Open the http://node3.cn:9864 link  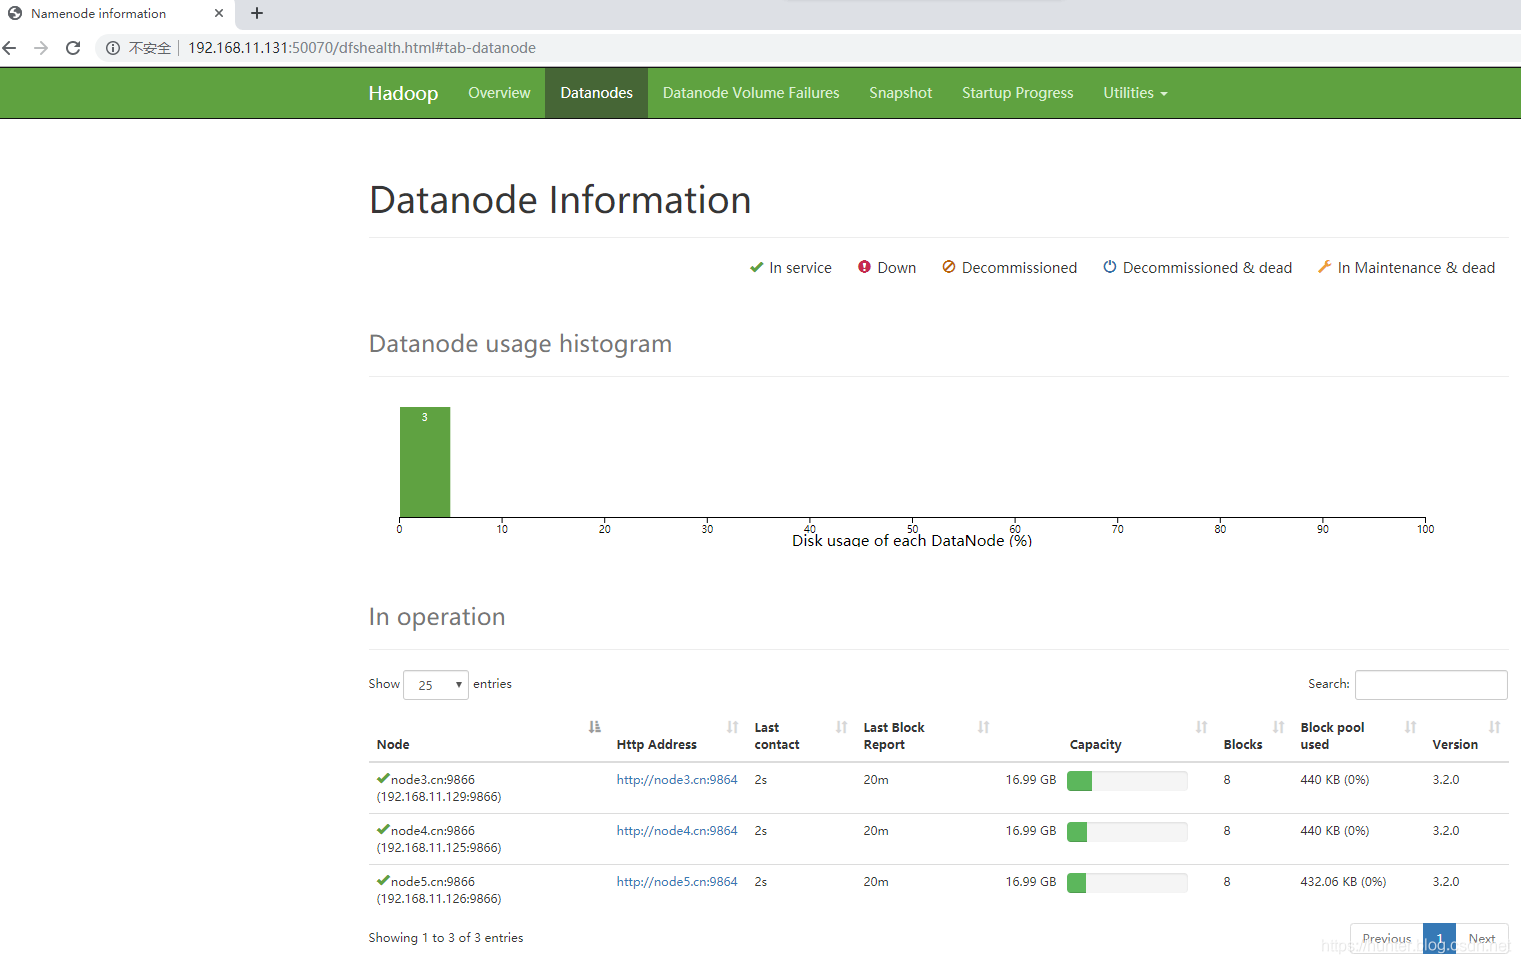(677, 780)
